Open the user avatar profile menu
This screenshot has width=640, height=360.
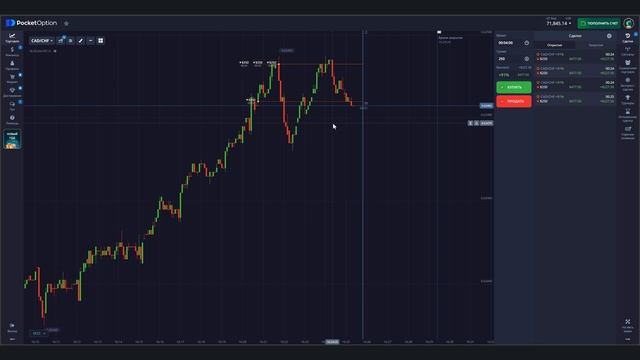(x=629, y=23)
